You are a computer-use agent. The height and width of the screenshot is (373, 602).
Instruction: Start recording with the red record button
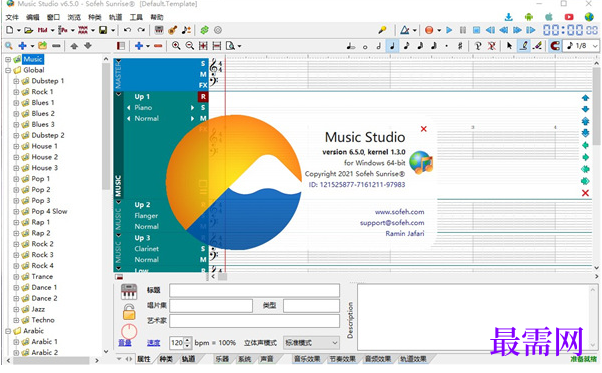[x=429, y=30]
